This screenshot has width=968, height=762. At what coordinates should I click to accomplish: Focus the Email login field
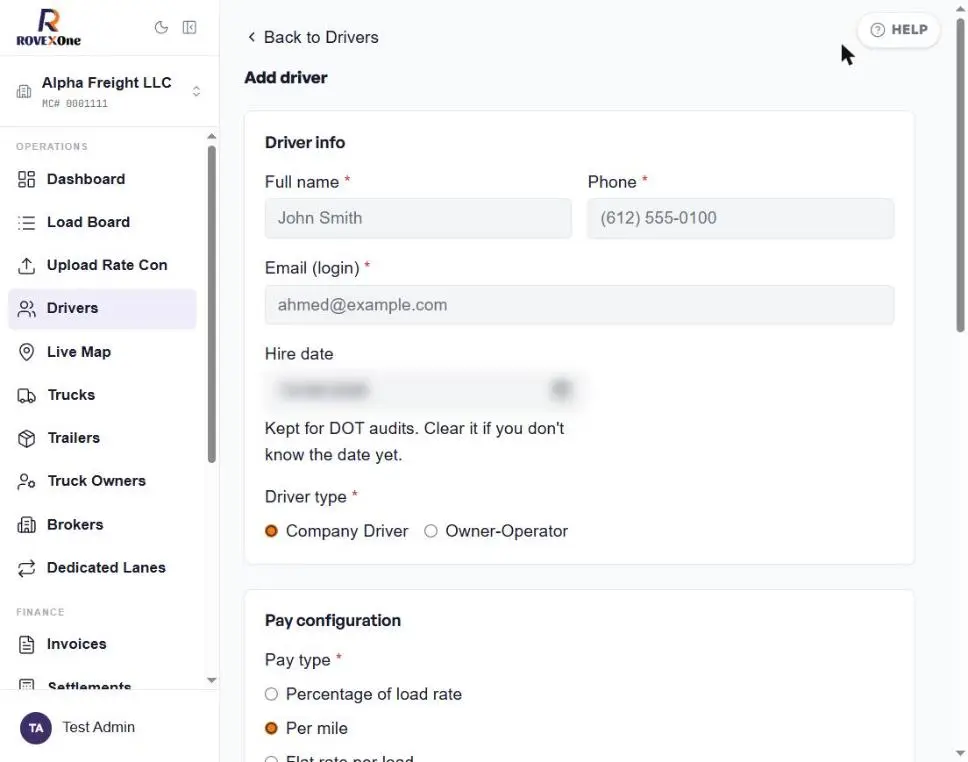(579, 305)
